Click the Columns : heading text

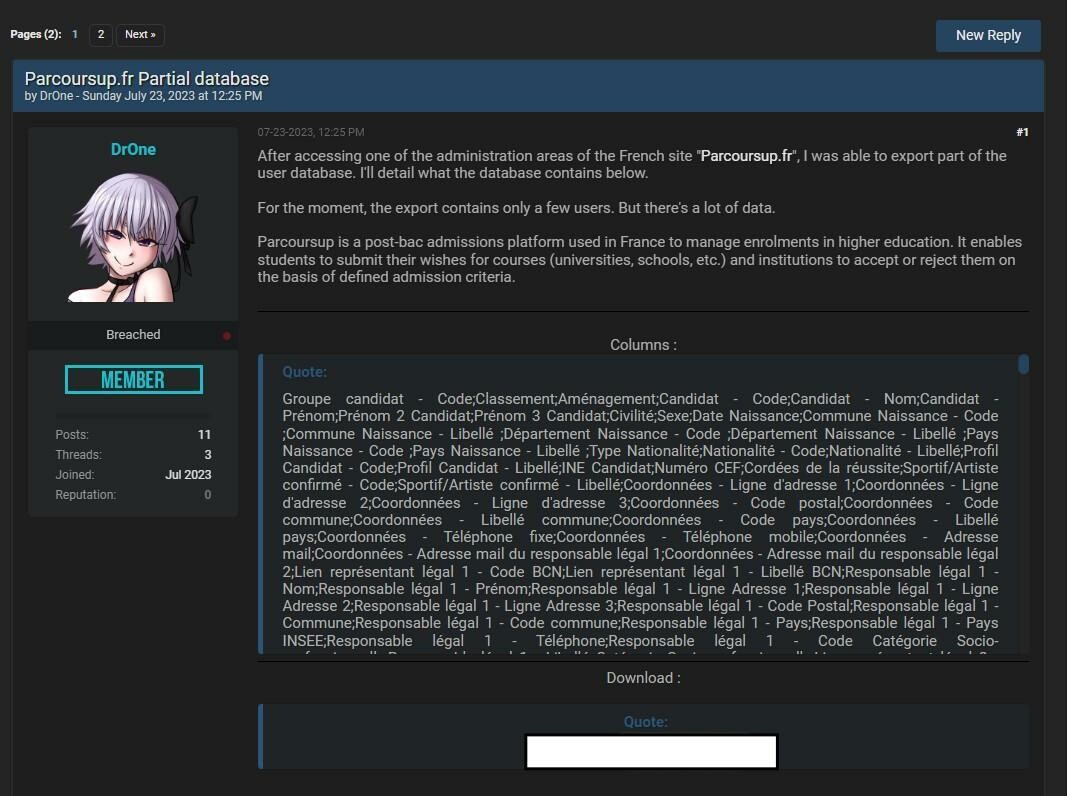643,345
